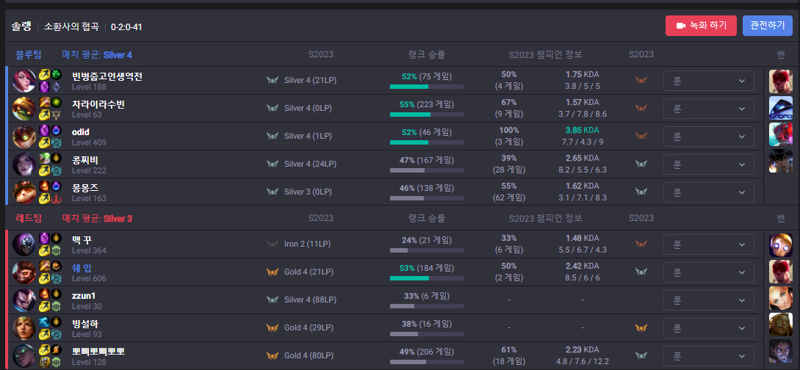Click the last red team ban portrait
The height and width of the screenshot is (370, 800).
pos(781,351)
